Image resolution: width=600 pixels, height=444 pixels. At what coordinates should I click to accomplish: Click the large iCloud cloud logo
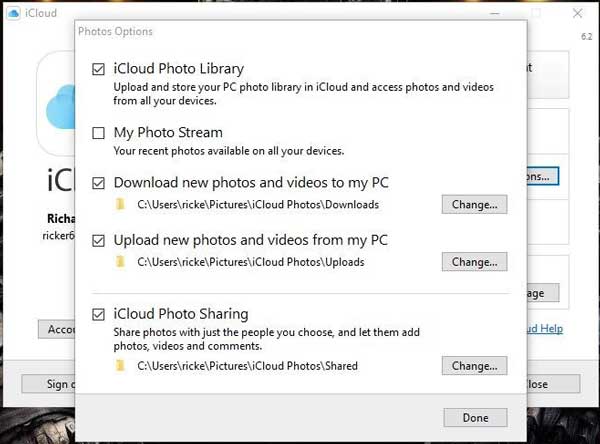[60, 107]
